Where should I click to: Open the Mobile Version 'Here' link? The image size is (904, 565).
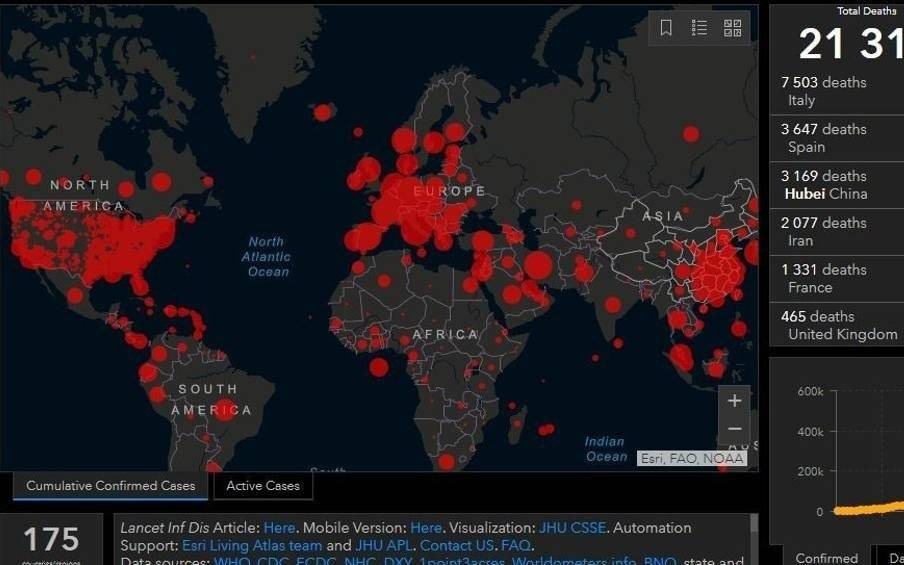click(x=425, y=528)
